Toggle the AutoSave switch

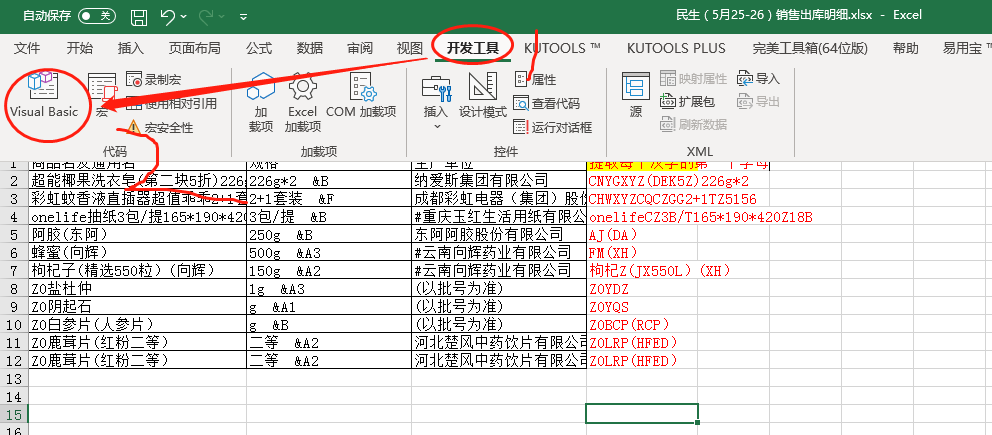[97, 16]
